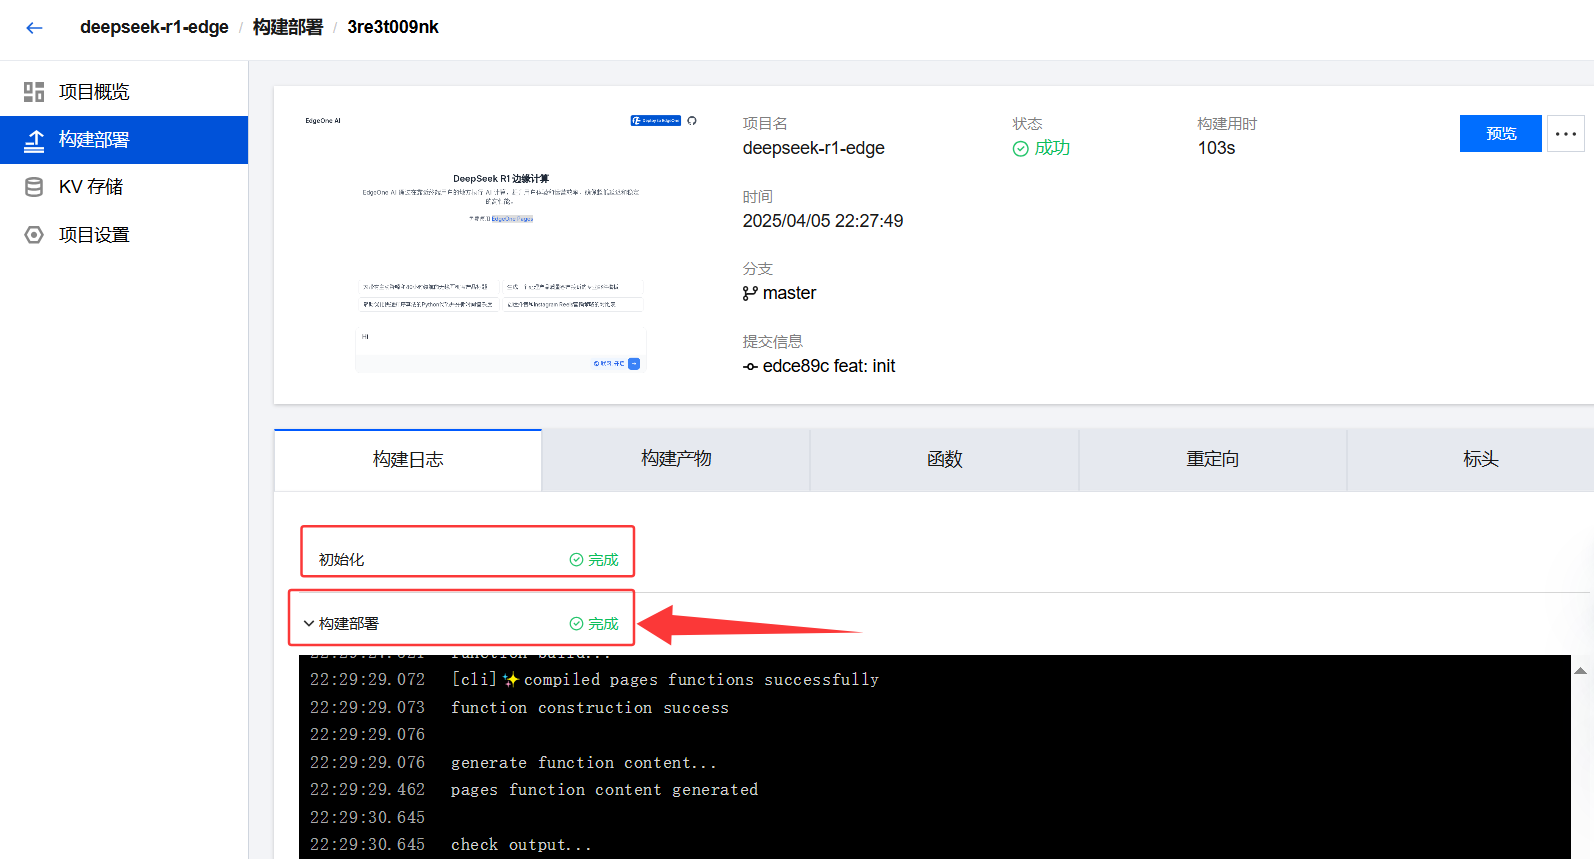Select log line 'function construction success'
This screenshot has height=859, width=1594.
point(589,708)
